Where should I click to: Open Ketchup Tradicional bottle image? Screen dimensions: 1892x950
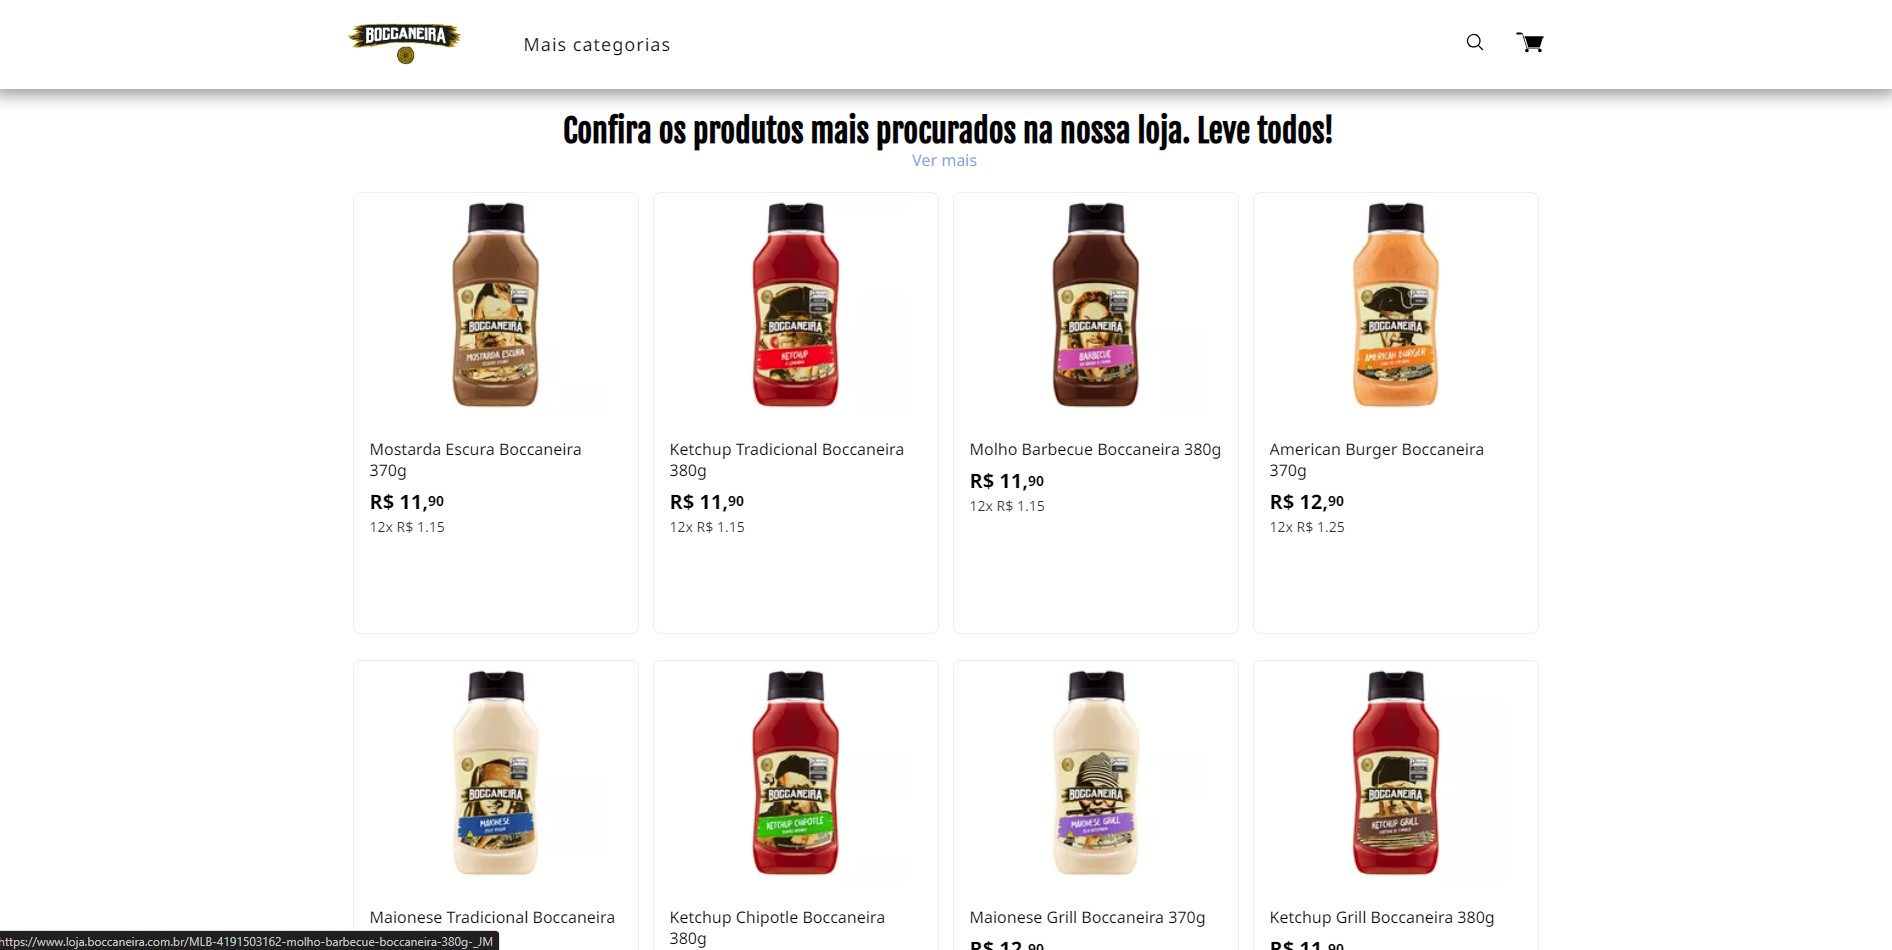796,305
